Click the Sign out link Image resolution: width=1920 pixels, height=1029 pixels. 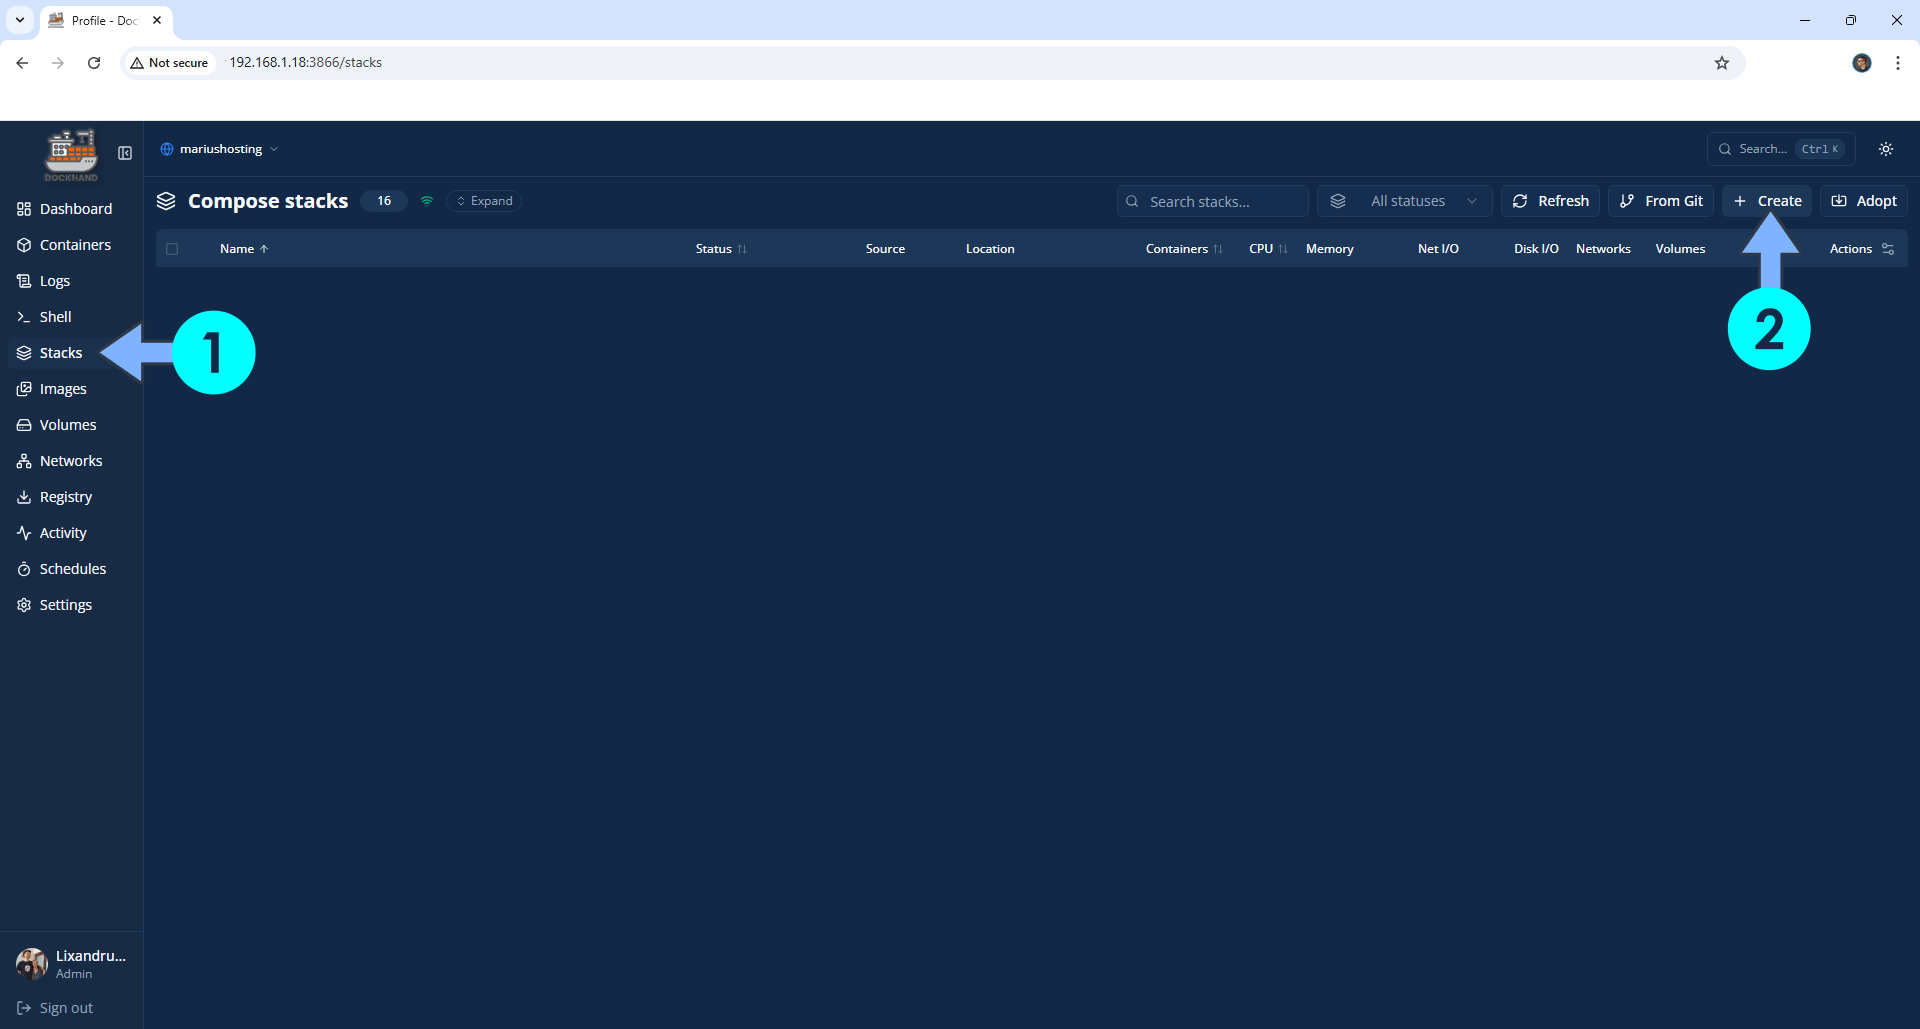pos(66,1007)
